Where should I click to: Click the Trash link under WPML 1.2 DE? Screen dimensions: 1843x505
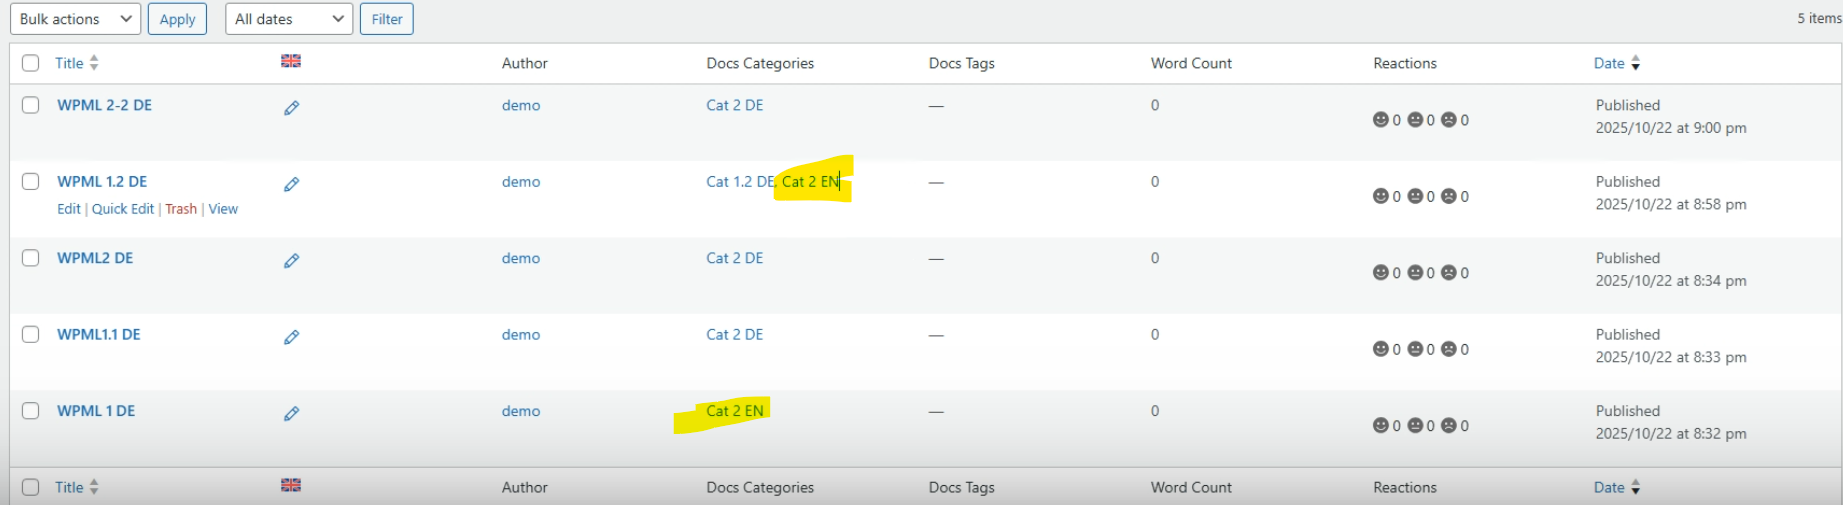181,209
